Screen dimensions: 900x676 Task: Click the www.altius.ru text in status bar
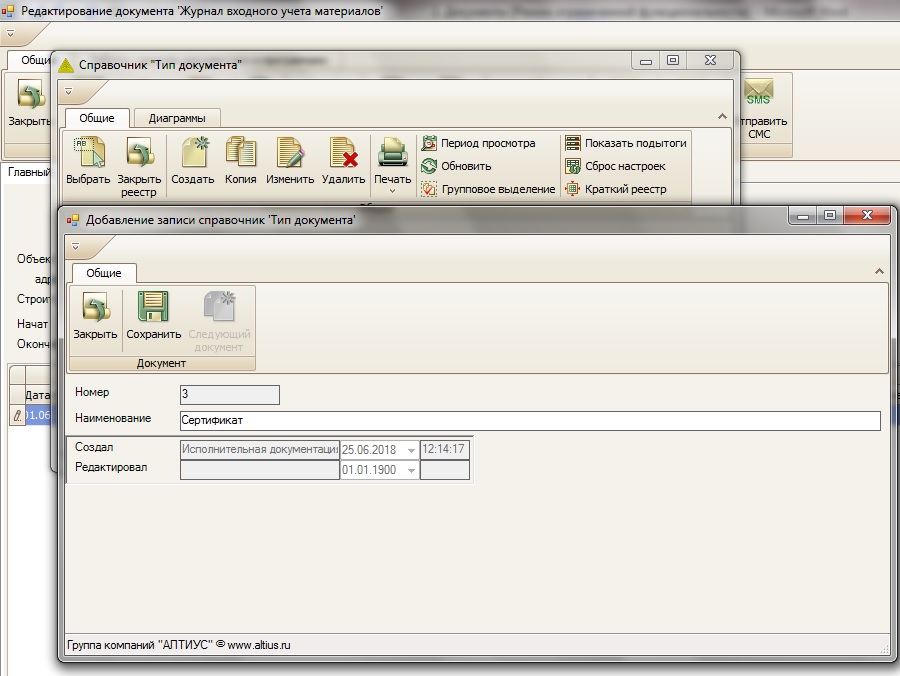(259, 645)
